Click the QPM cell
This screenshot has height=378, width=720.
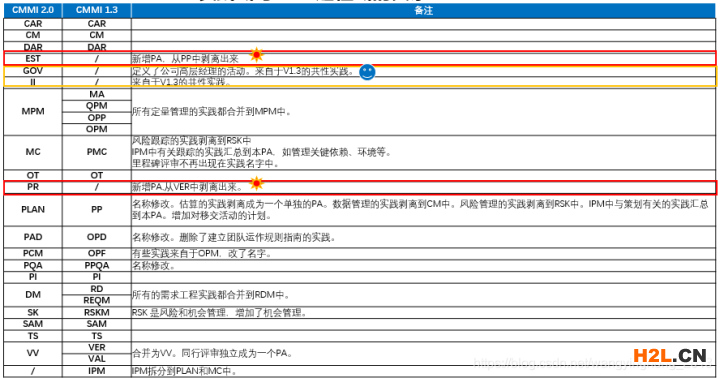click(x=97, y=106)
